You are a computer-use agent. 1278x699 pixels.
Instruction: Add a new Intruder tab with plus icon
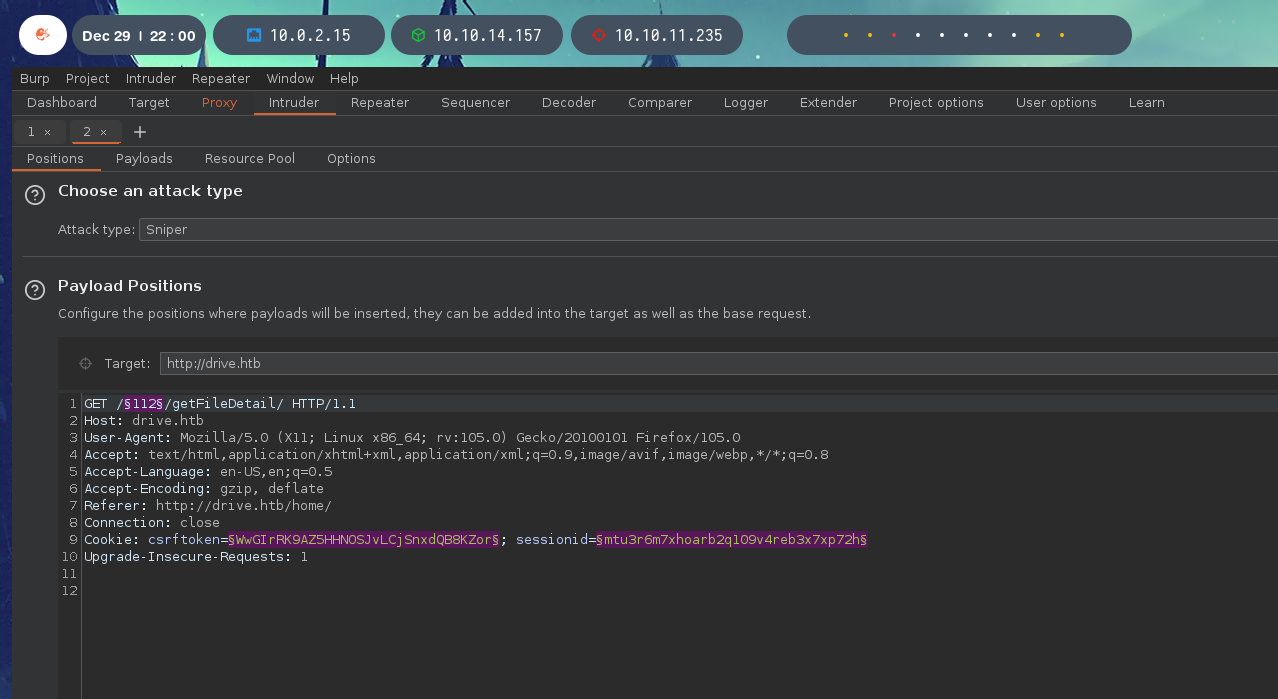tap(140, 132)
